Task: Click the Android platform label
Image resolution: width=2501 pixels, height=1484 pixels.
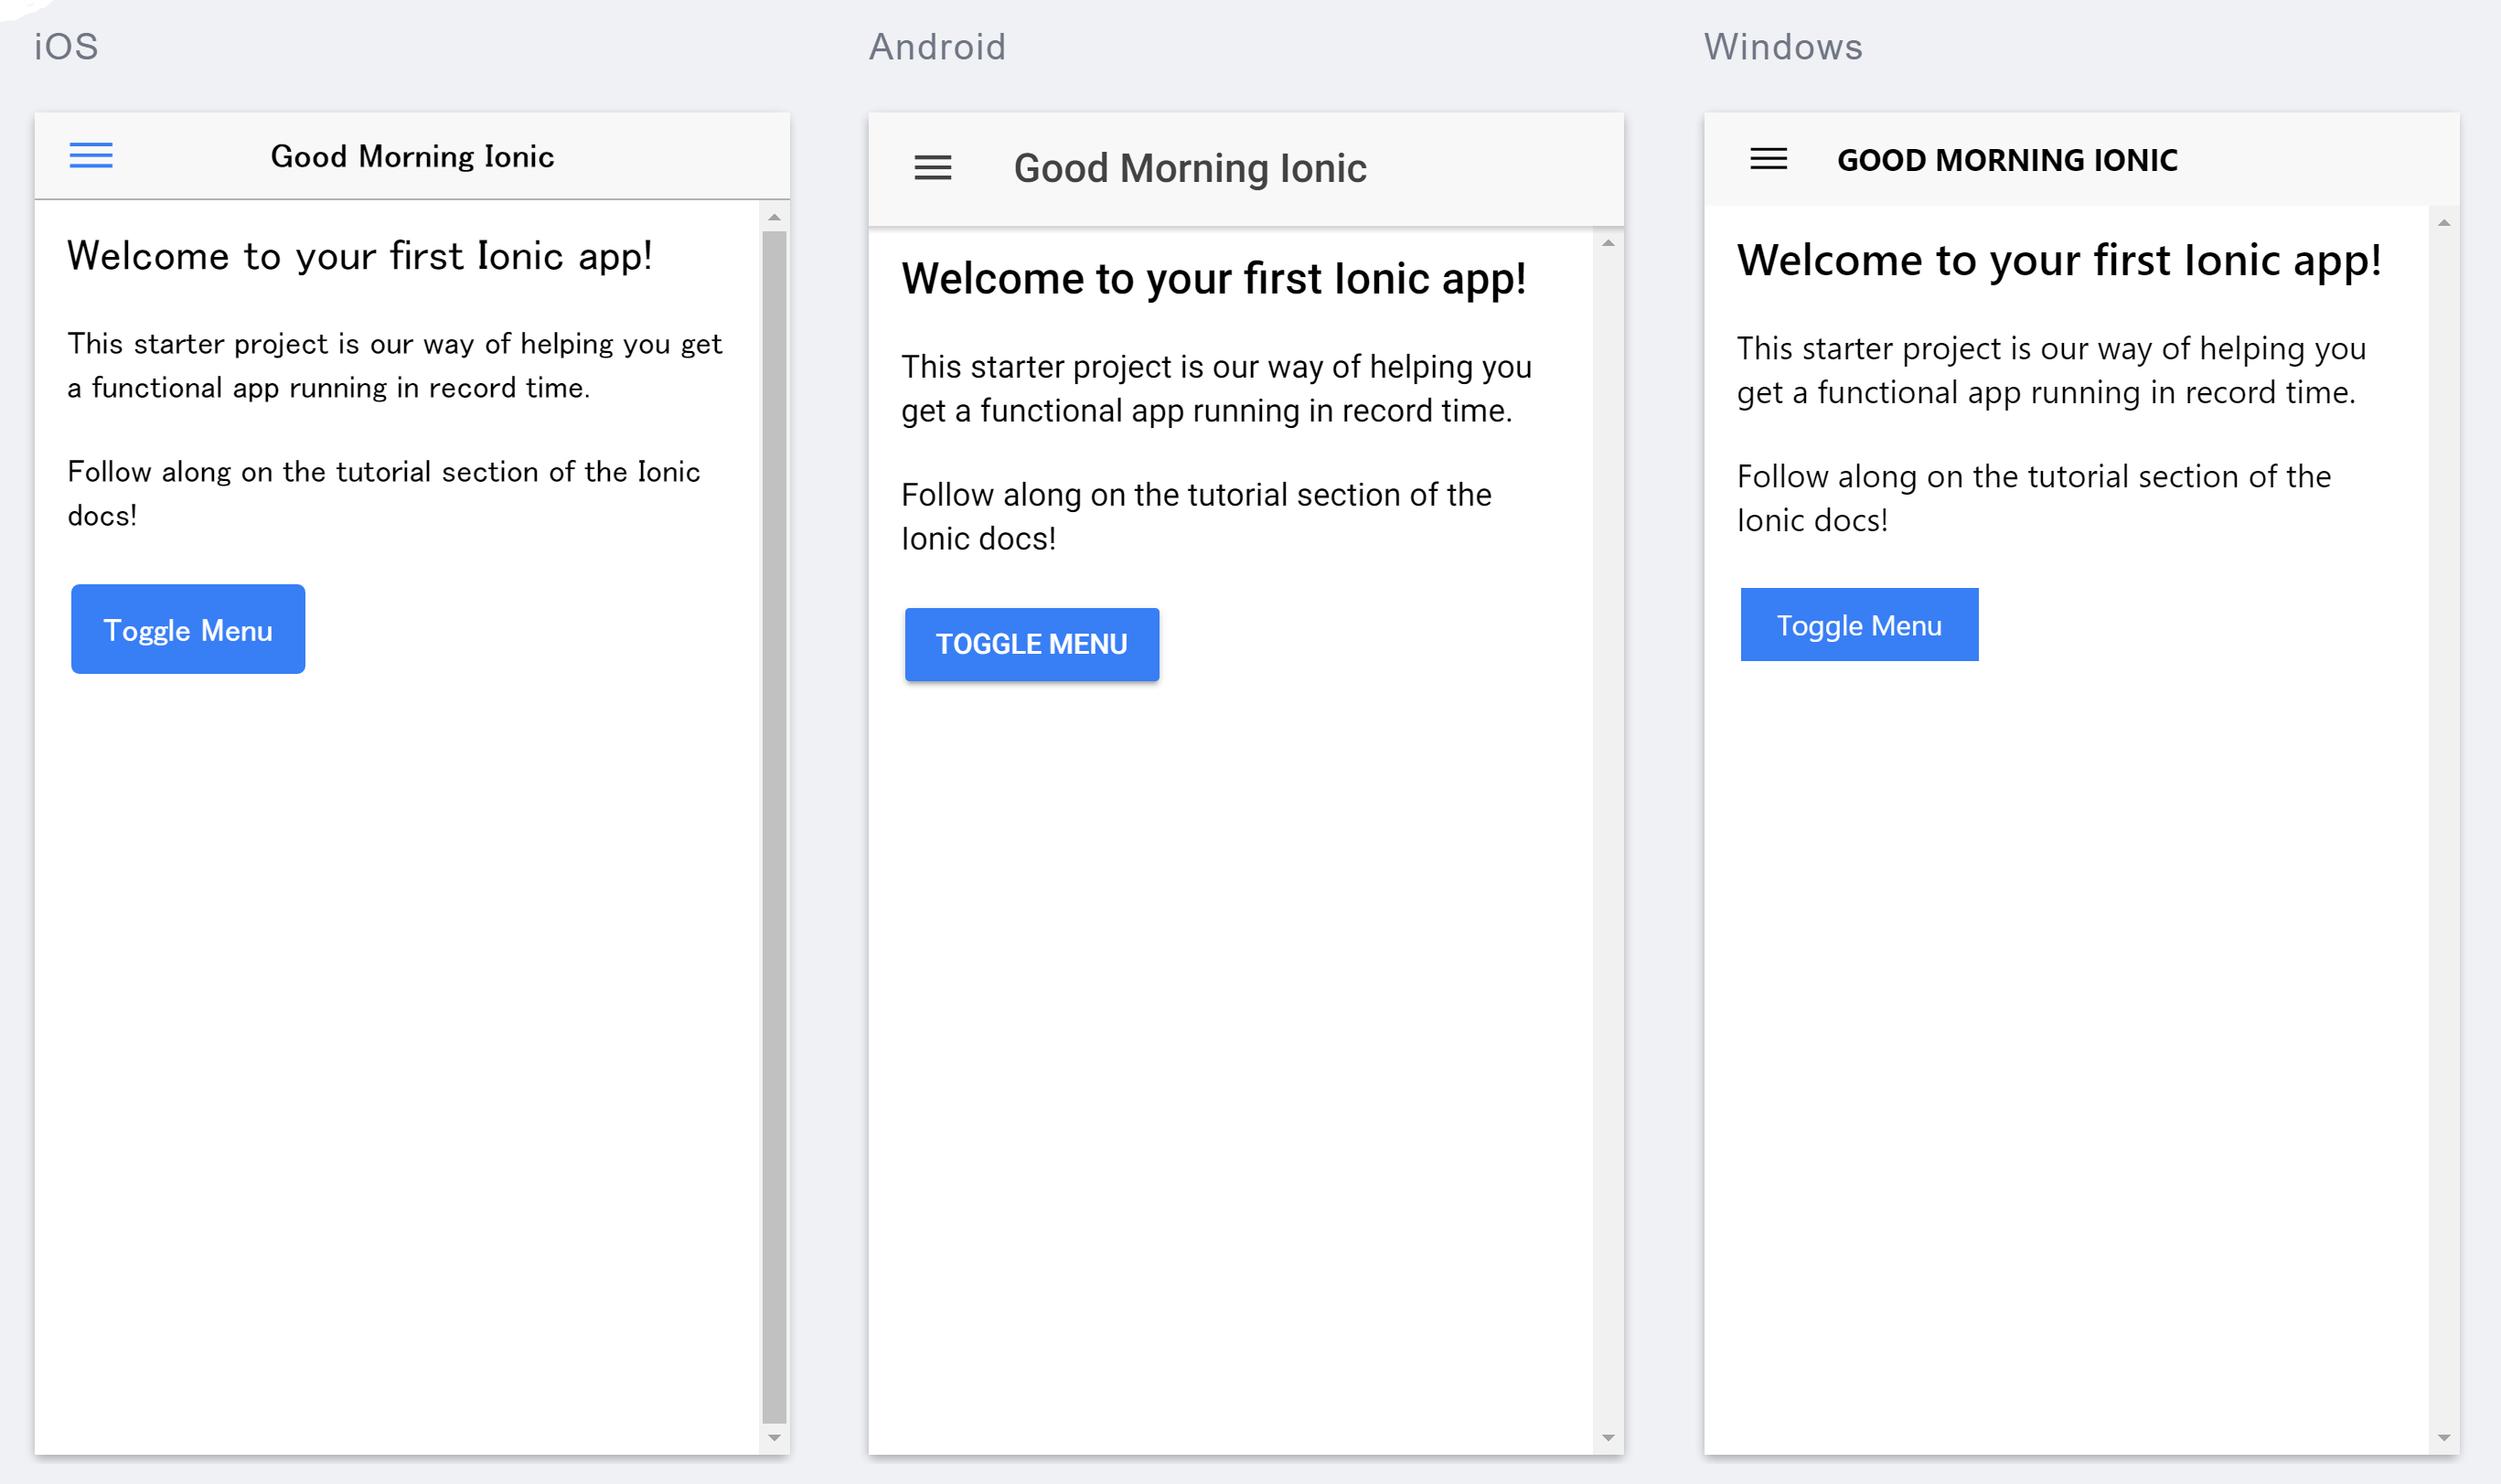Action: 937,47
